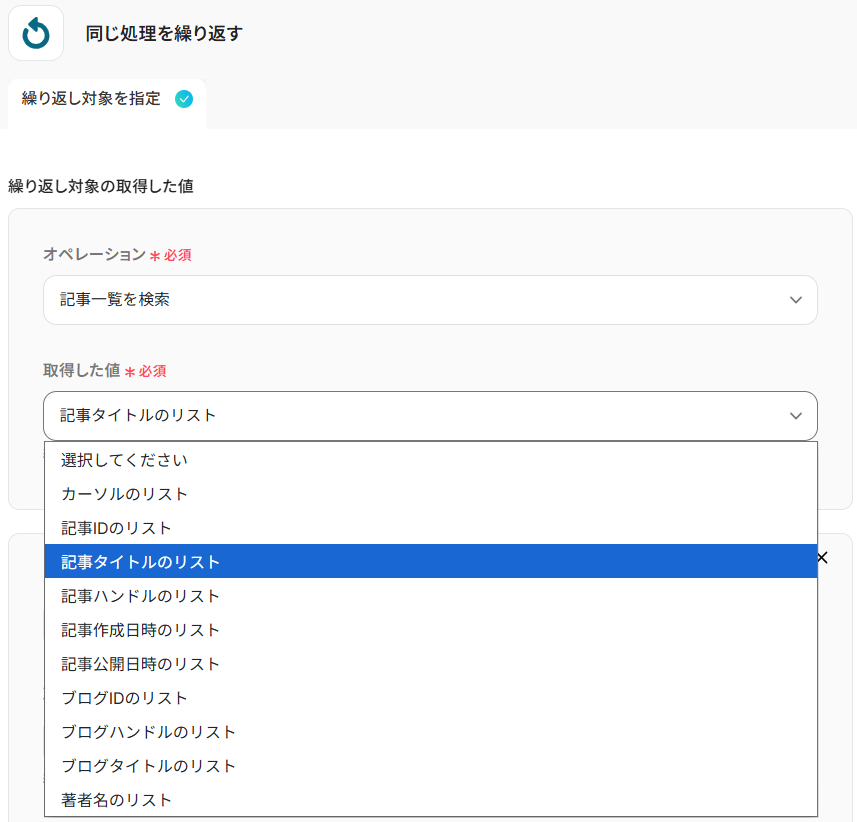Click the X close icon at right
This screenshot has height=822, width=857.
[822, 557]
